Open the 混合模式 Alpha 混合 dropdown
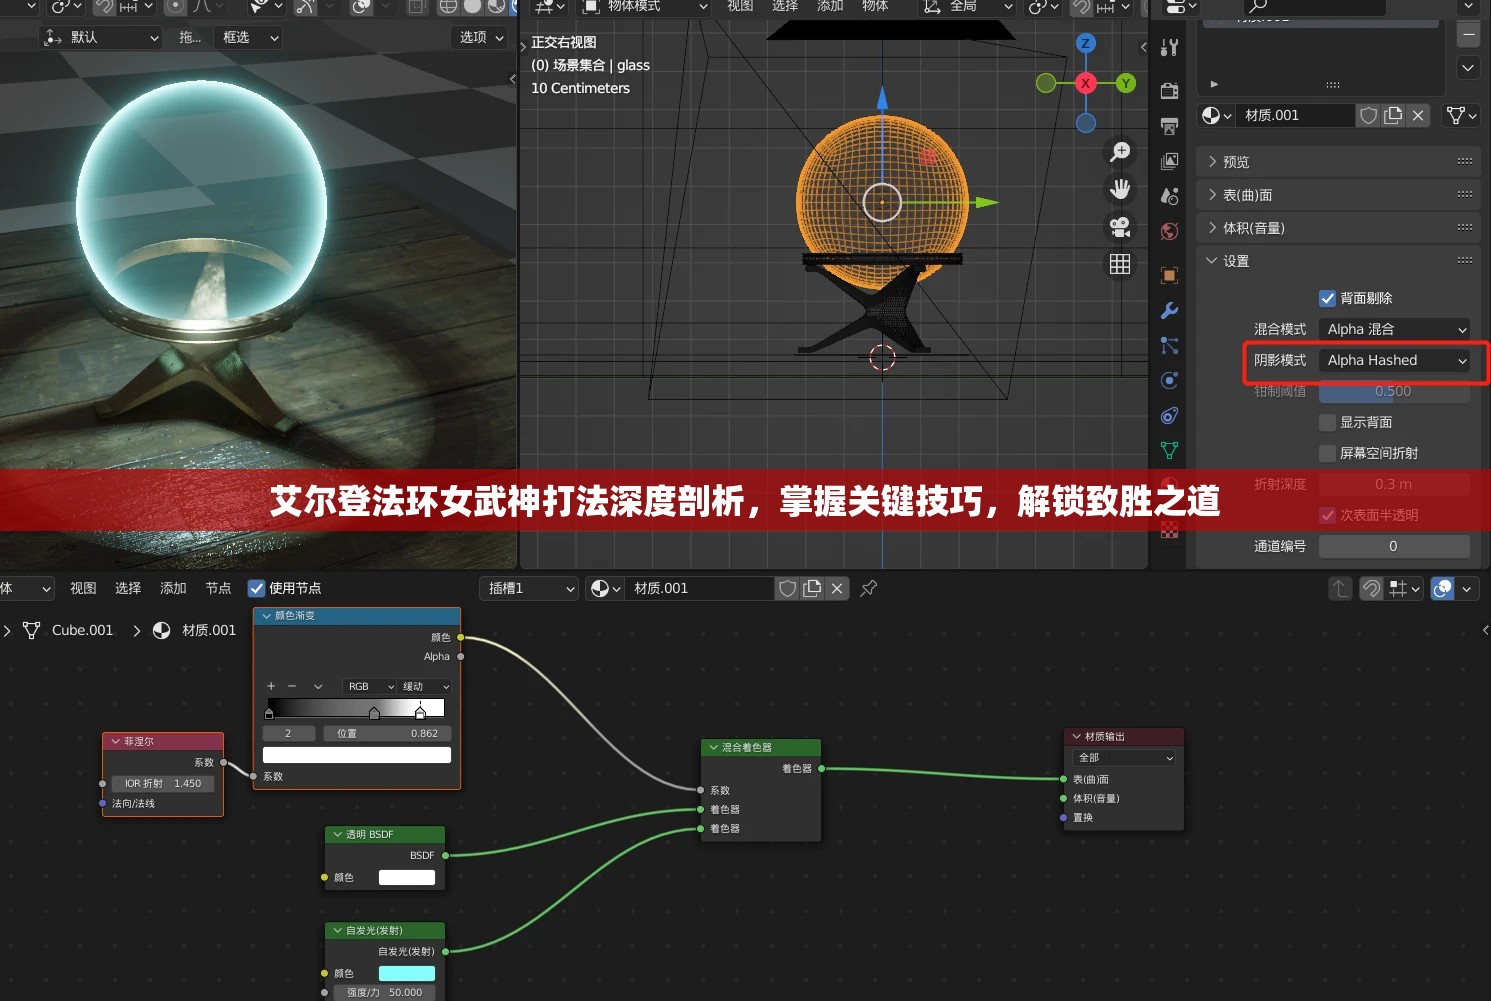The height and width of the screenshot is (1001, 1491). point(1394,329)
